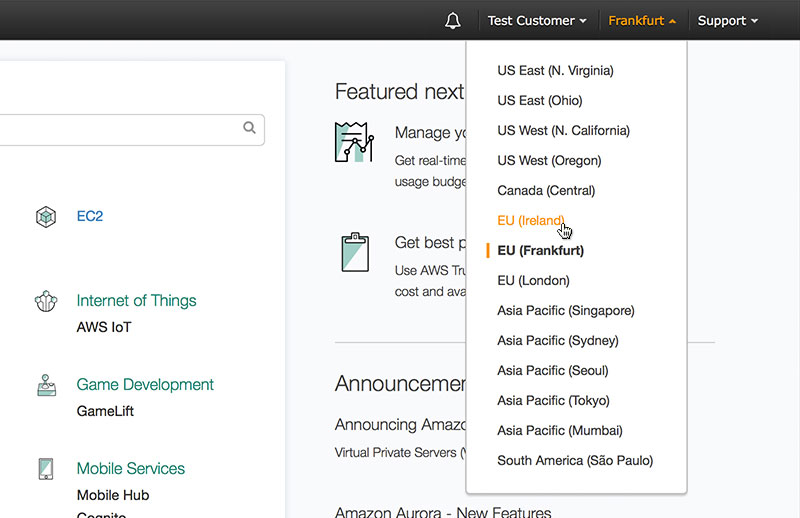Open Internet of Things category link
The height and width of the screenshot is (518, 800).
136,301
